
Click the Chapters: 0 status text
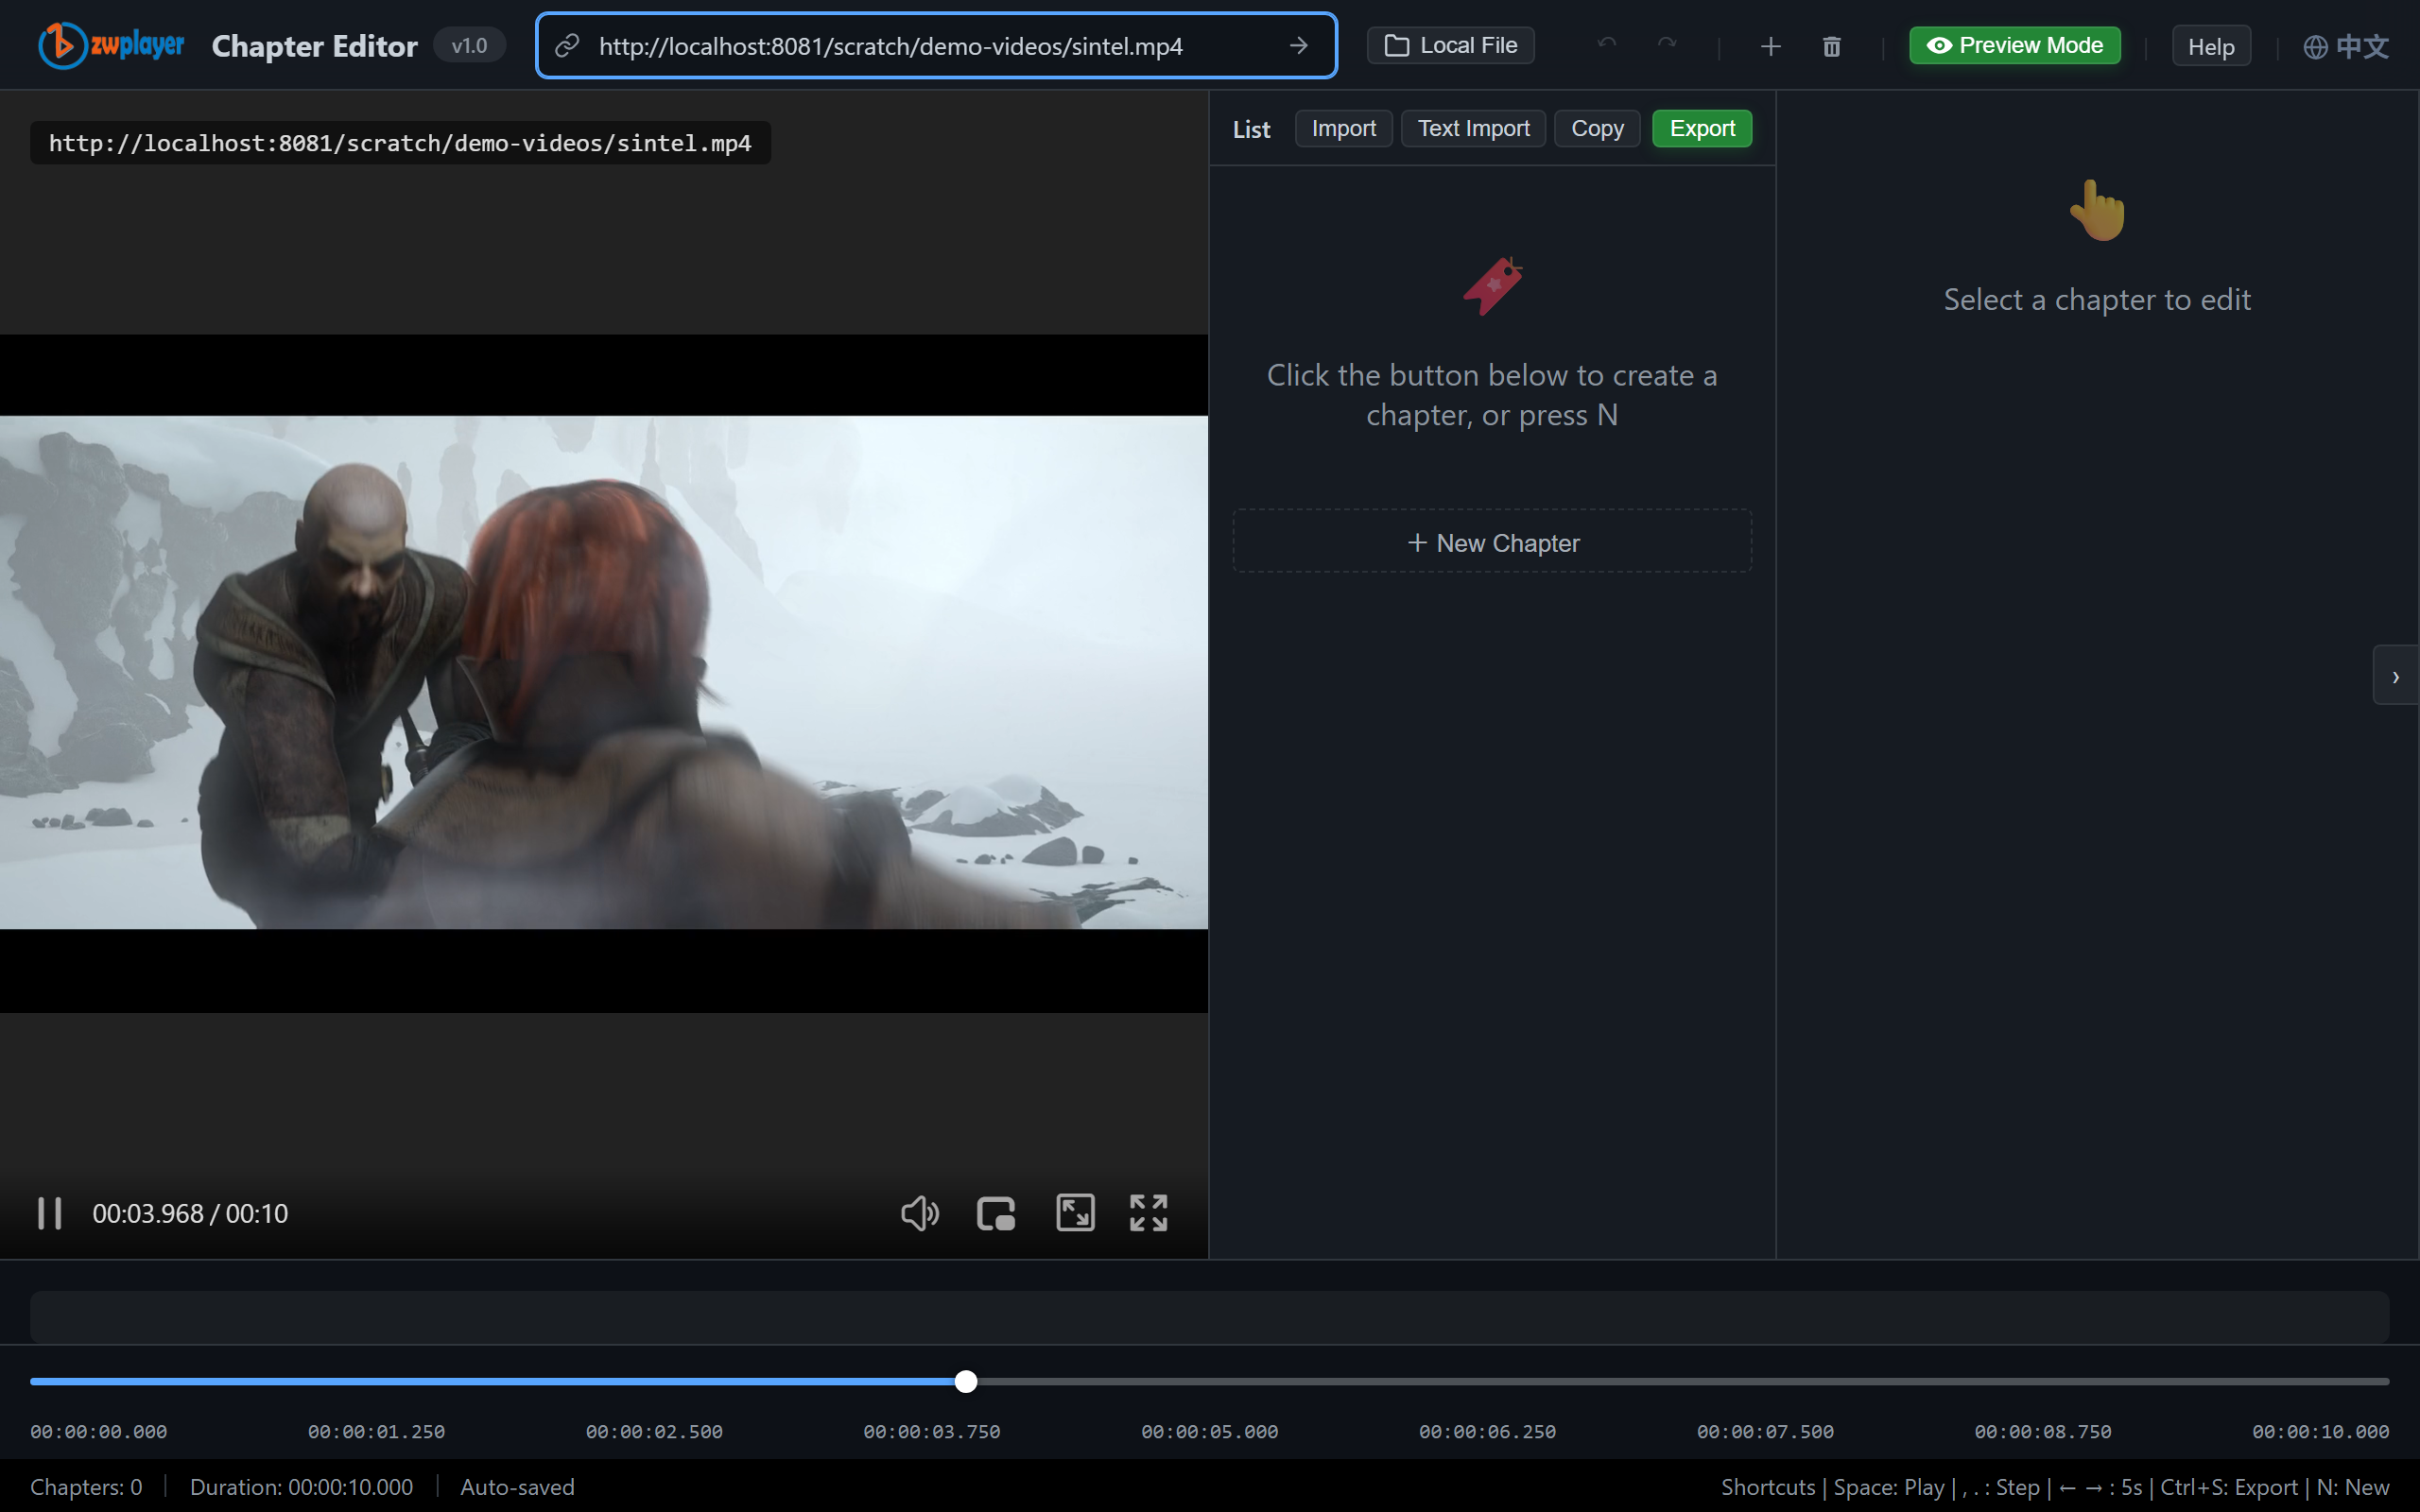pos(86,1487)
